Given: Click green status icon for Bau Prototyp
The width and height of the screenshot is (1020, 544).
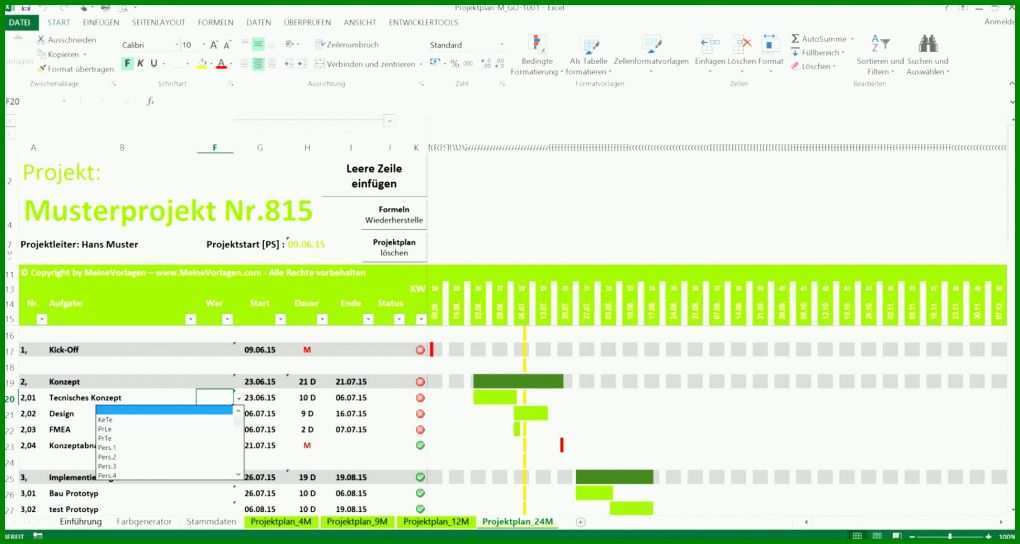Looking at the screenshot, I should (x=420, y=493).
